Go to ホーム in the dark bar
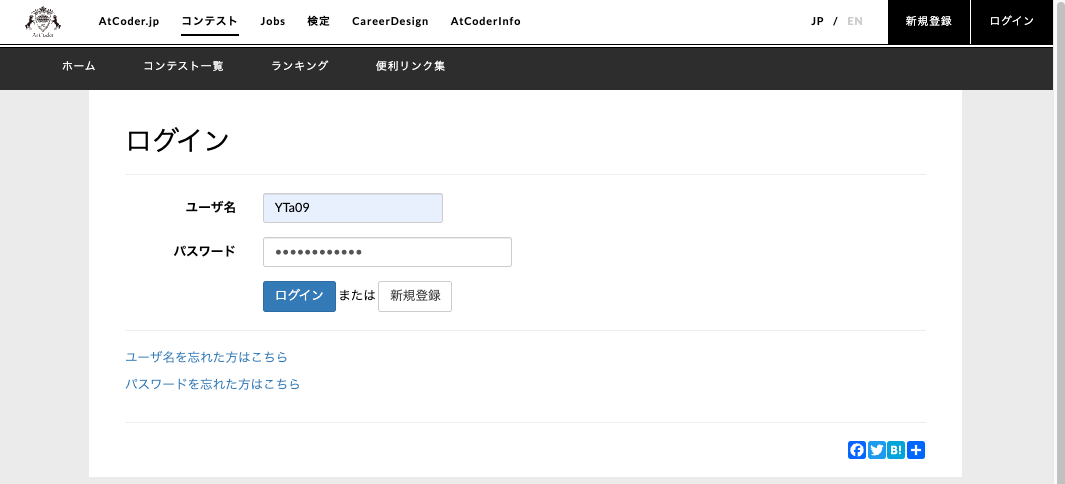The height and width of the screenshot is (484, 1065). tap(79, 66)
